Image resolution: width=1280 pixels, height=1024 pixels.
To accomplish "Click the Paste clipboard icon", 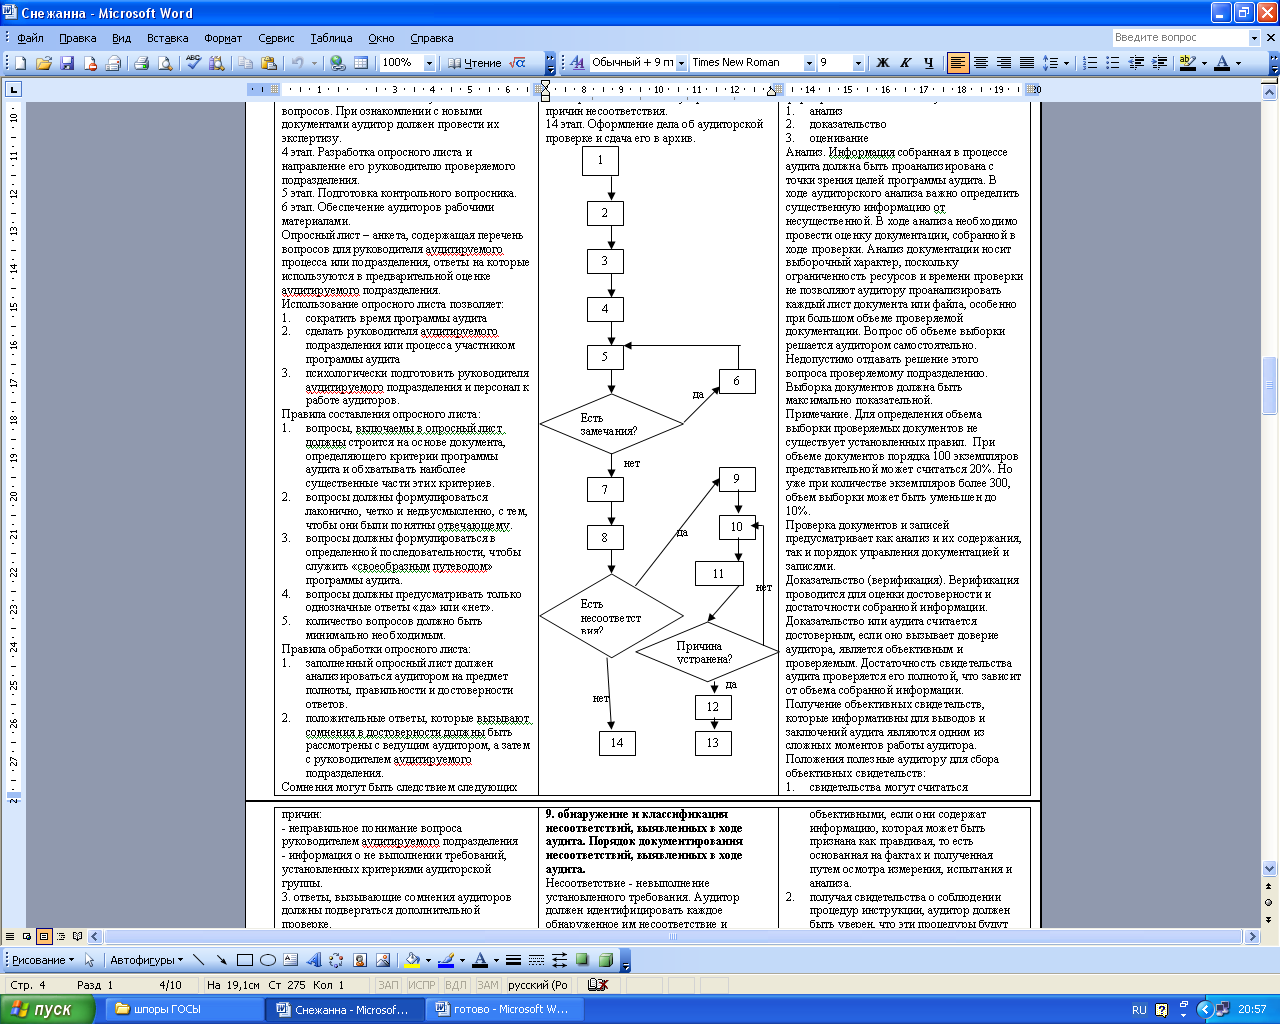I will pyautogui.click(x=269, y=63).
